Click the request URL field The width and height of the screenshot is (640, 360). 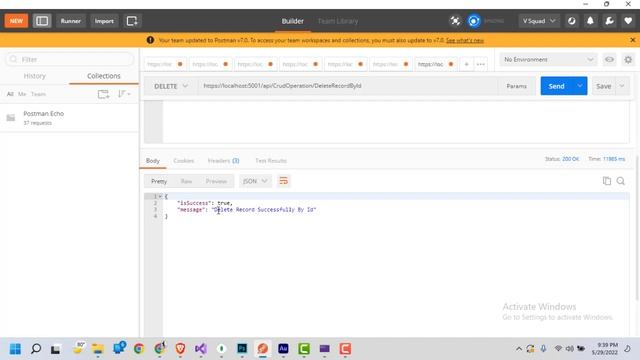pyautogui.click(x=347, y=86)
